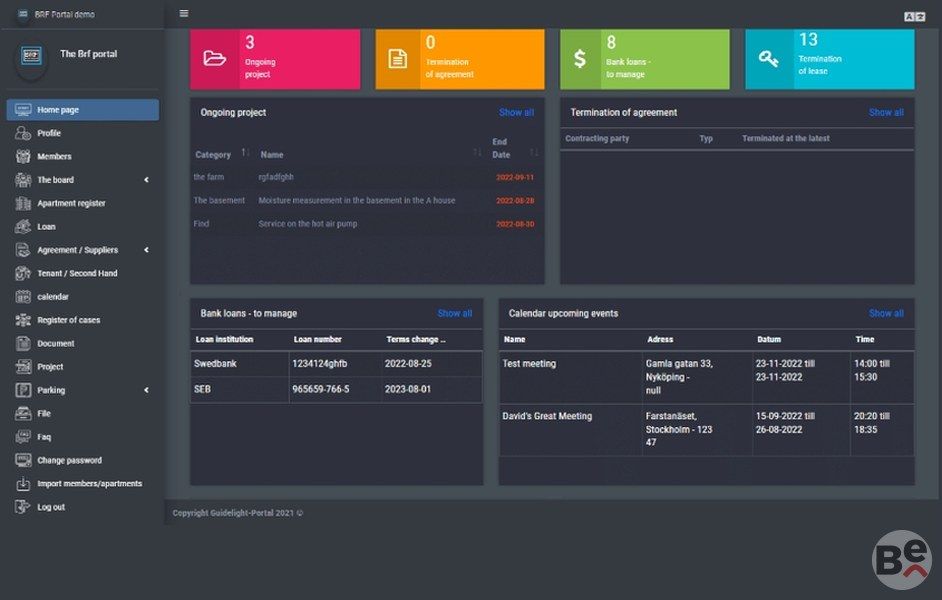This screenshot has width=942, height=600.
Task: Click the Log out icon
Action: (x=23, y=507)
